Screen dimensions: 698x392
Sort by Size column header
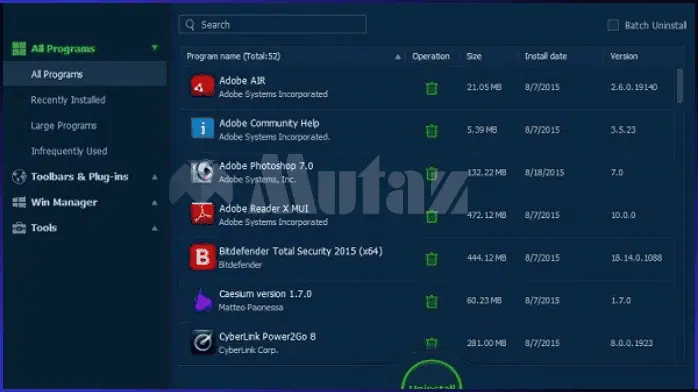(x=474, y=57)
